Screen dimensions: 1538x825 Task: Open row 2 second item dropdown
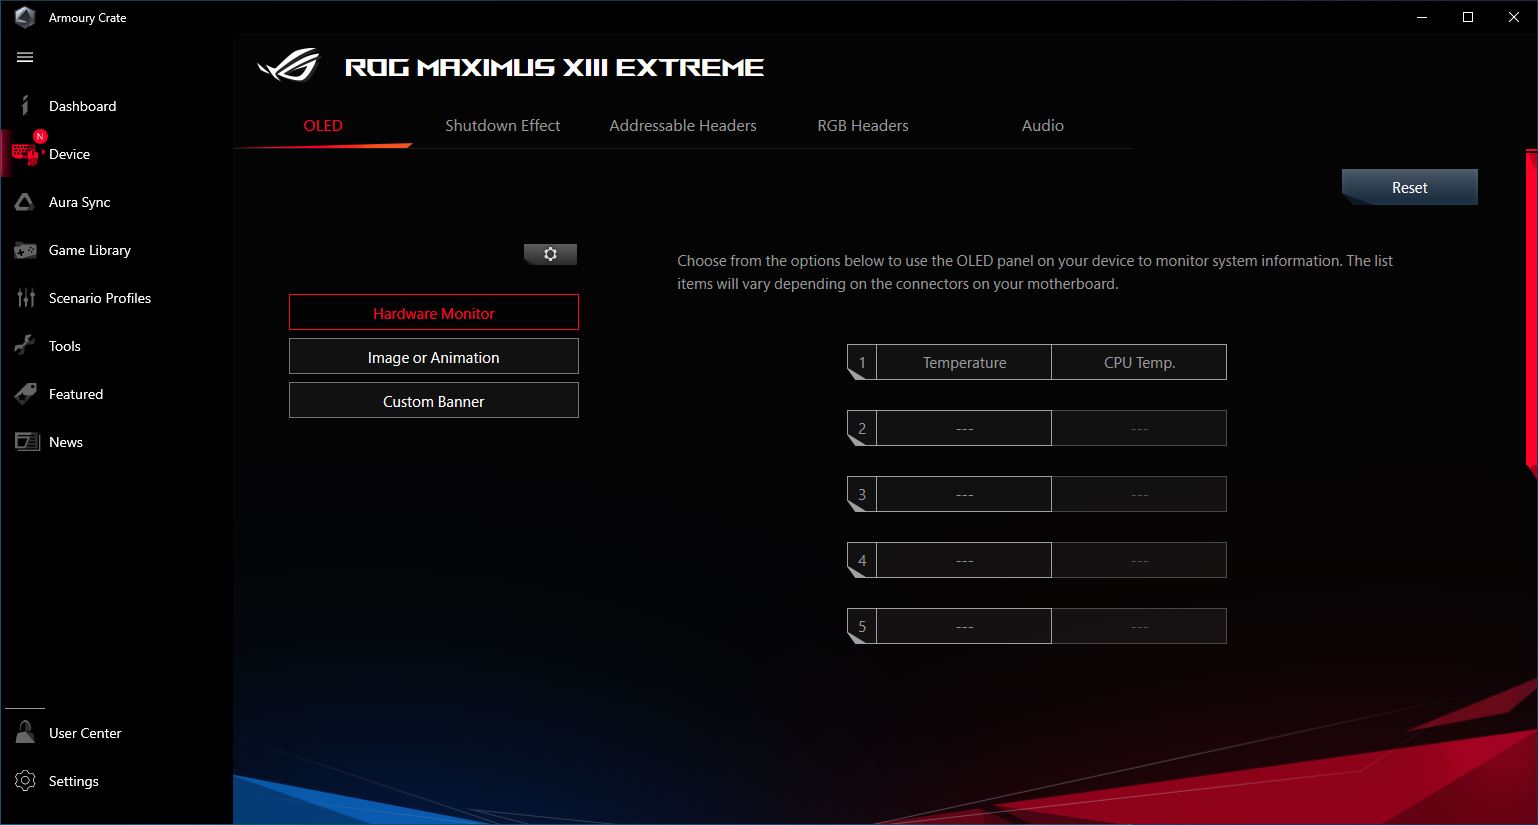(1139, 428)
